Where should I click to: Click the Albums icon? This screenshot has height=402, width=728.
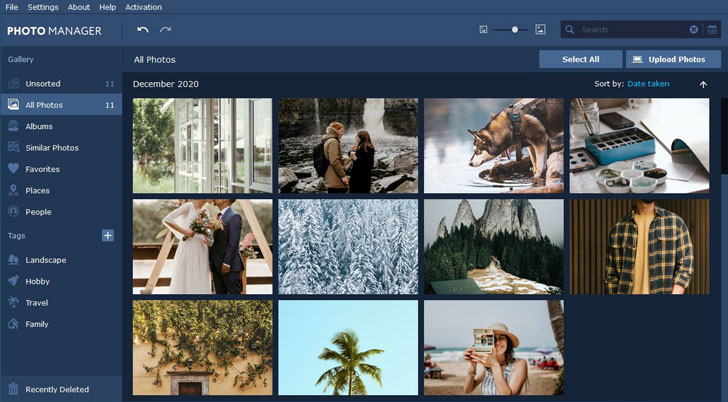13,126
